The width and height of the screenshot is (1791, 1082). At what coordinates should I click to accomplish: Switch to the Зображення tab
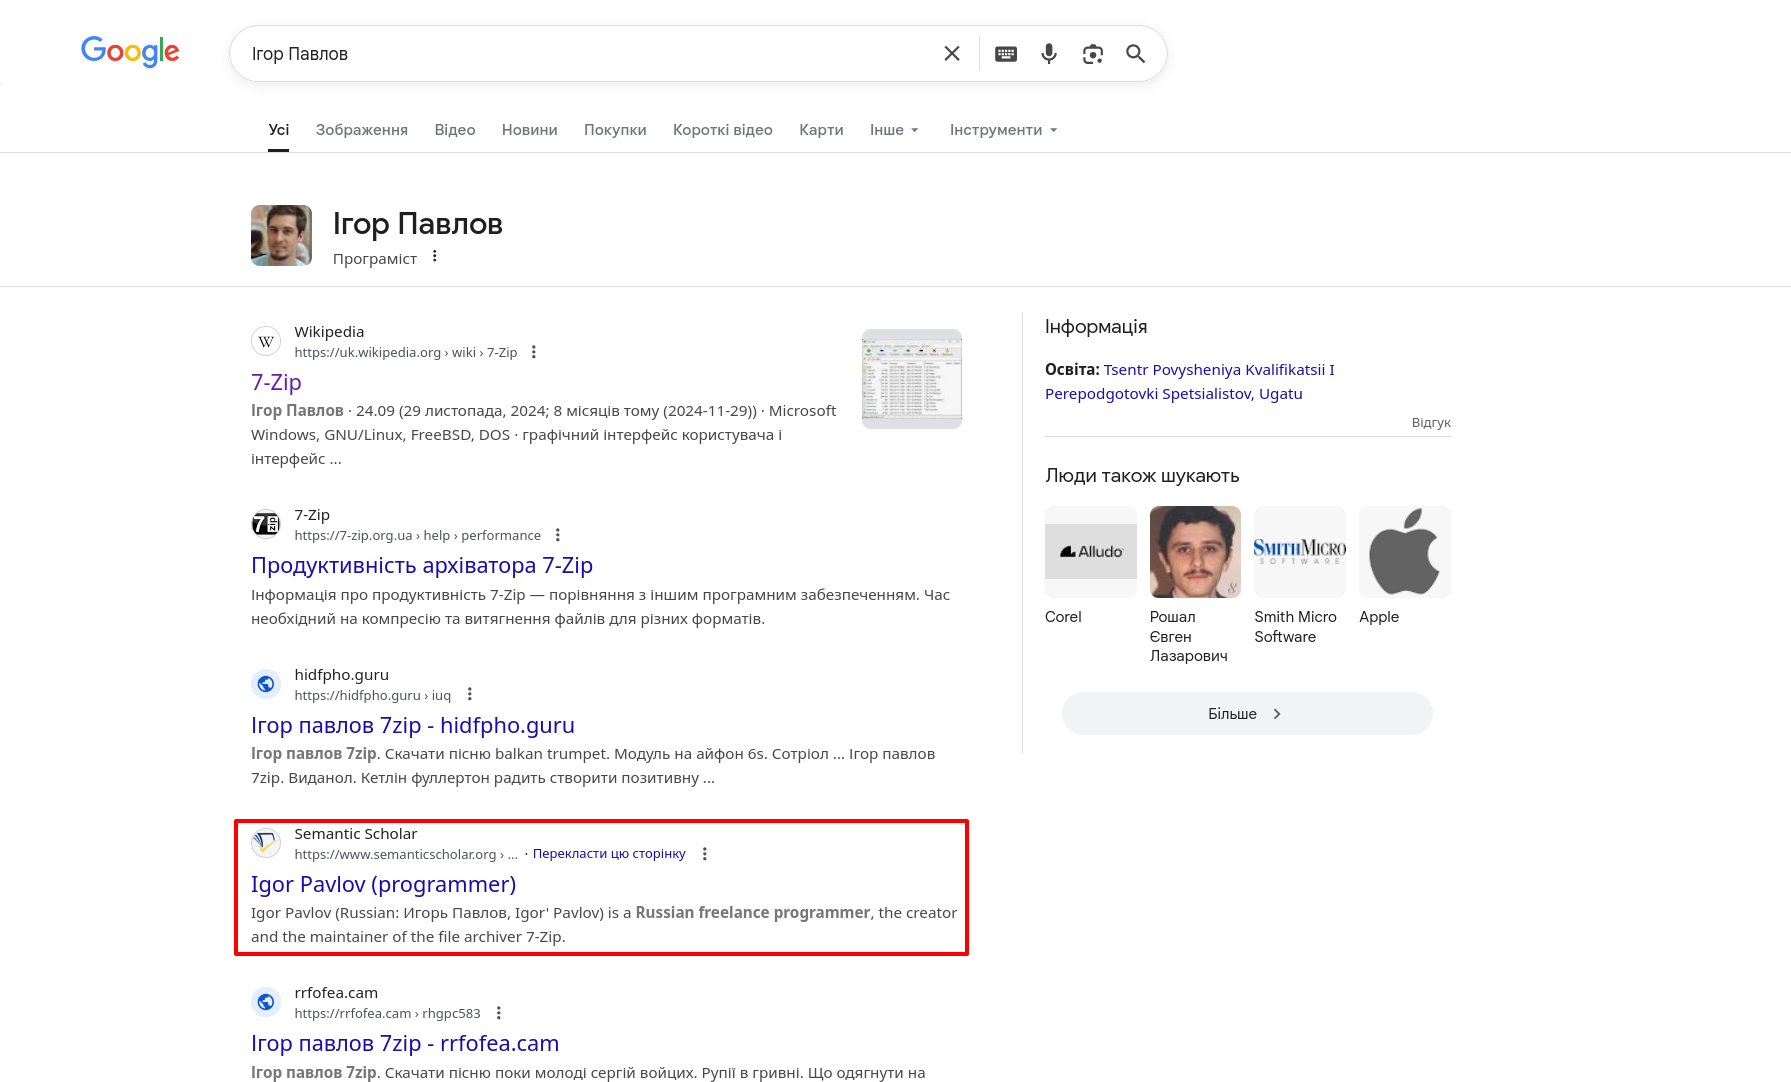361,130
